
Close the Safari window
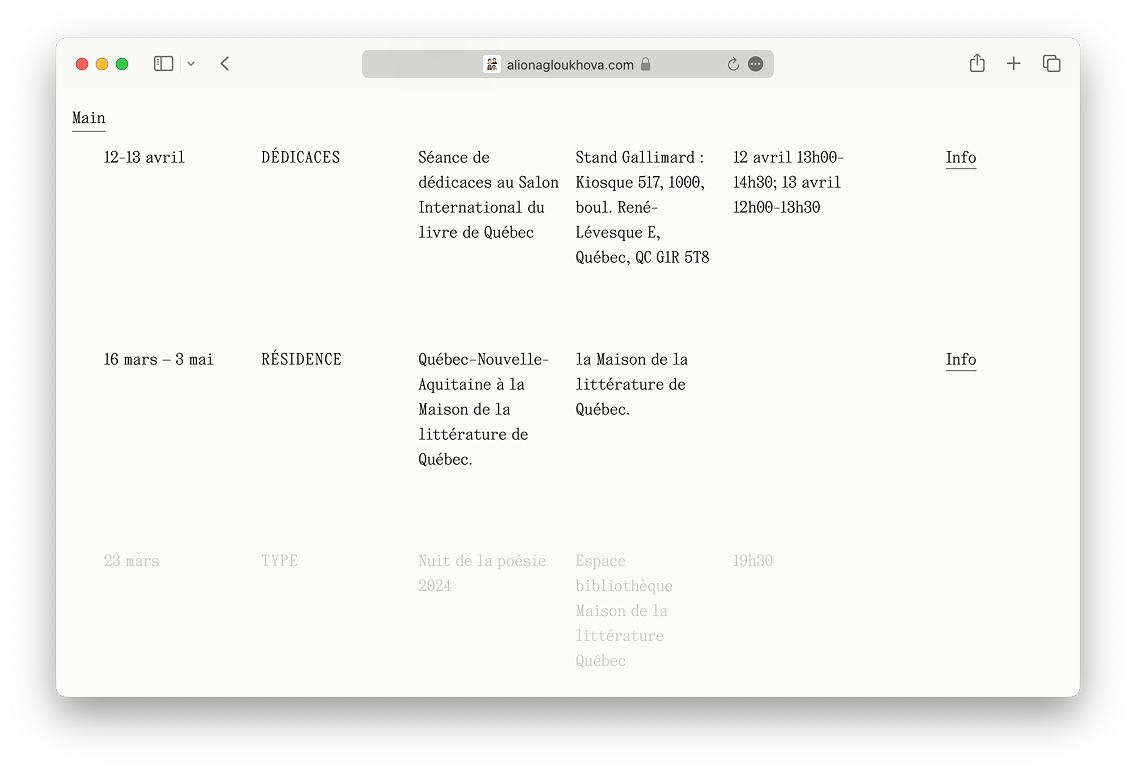[x=82, y=64]
